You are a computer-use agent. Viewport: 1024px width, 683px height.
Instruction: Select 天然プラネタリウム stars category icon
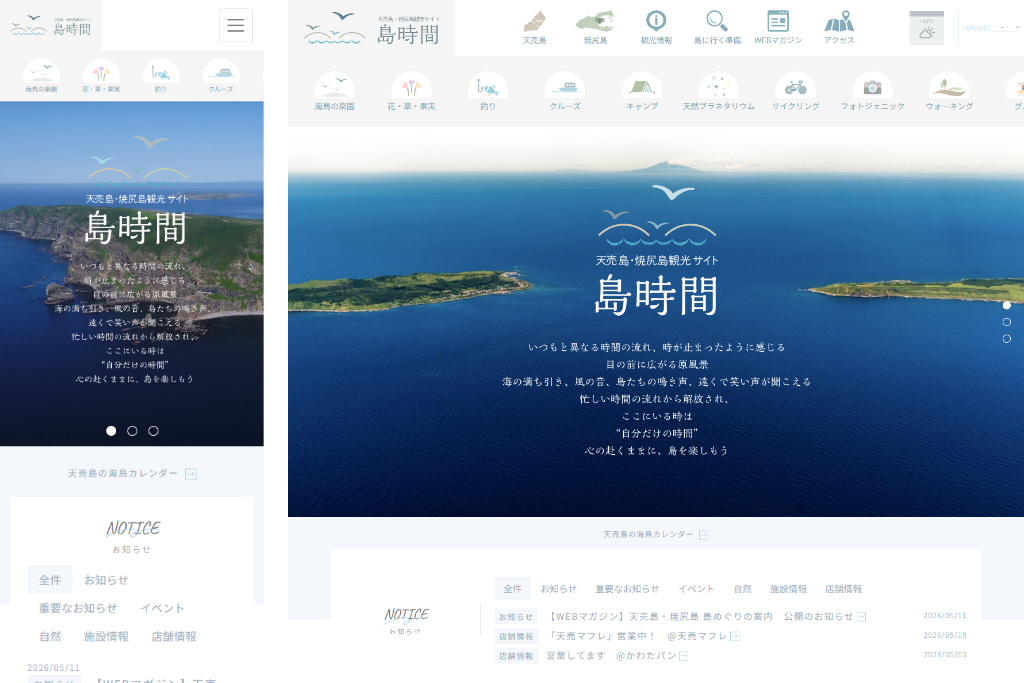[x=718, y=91]
